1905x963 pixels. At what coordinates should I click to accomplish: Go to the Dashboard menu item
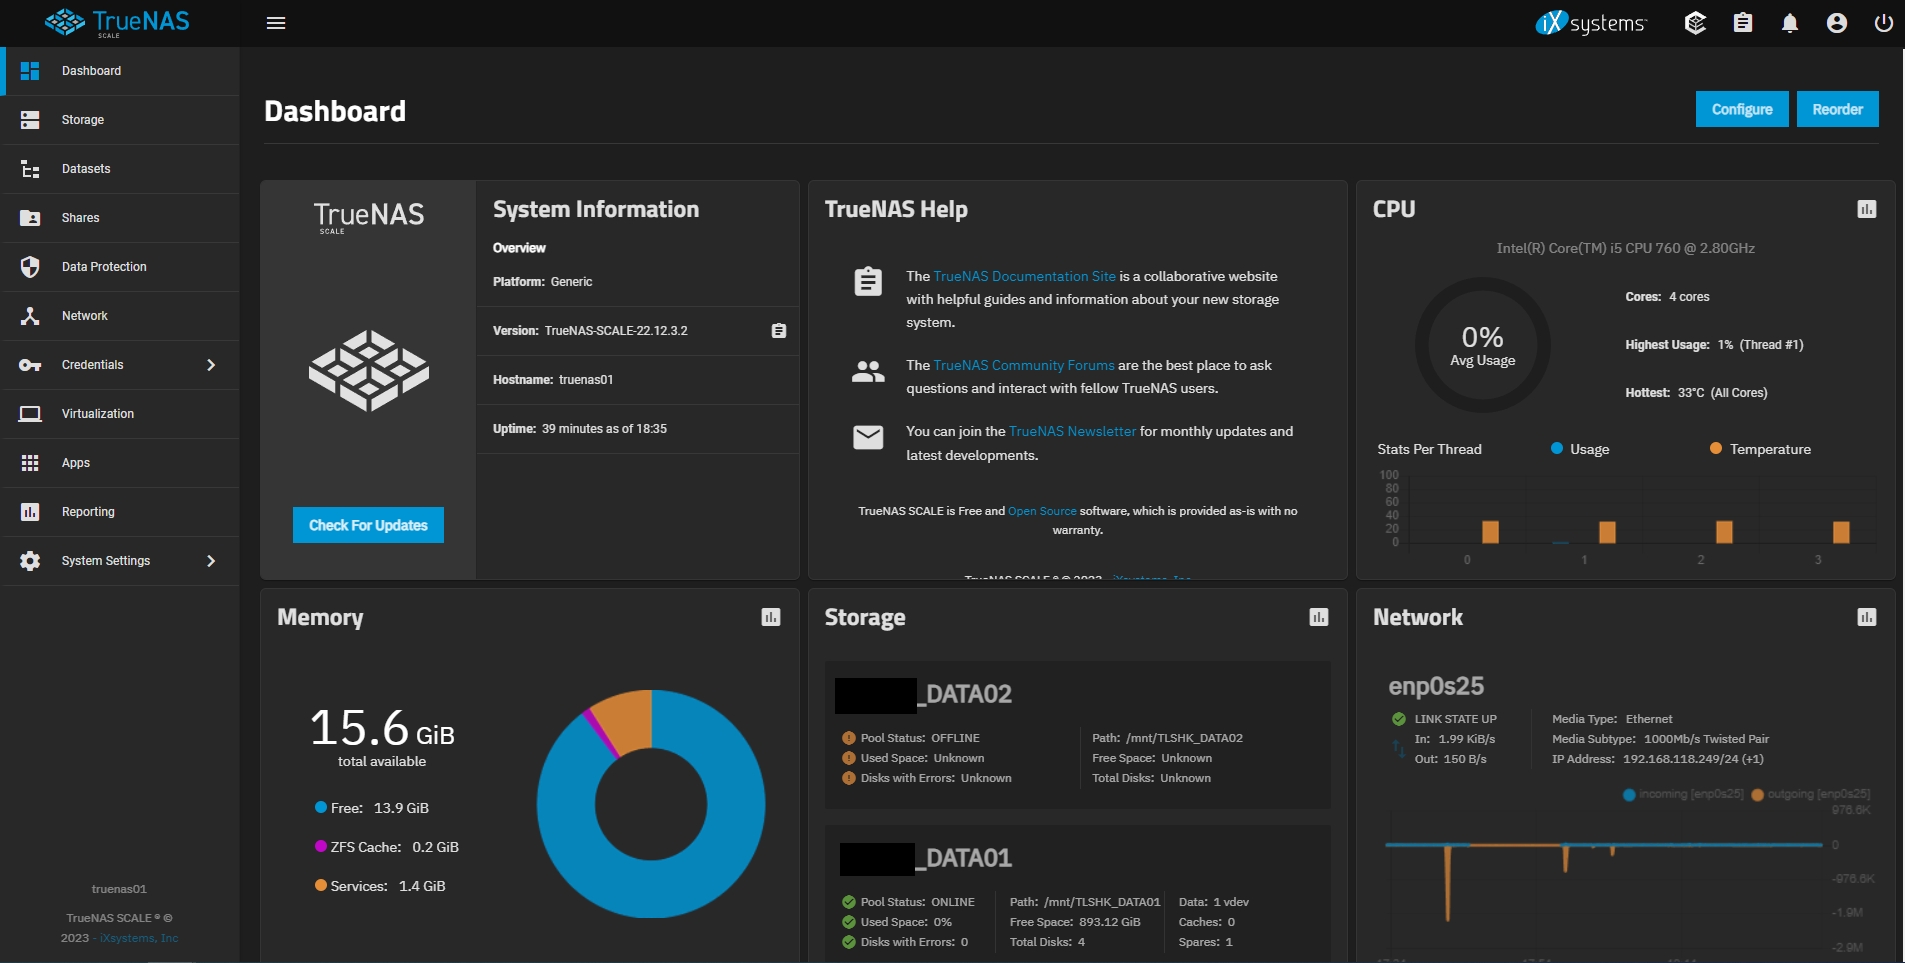[121, 71]
